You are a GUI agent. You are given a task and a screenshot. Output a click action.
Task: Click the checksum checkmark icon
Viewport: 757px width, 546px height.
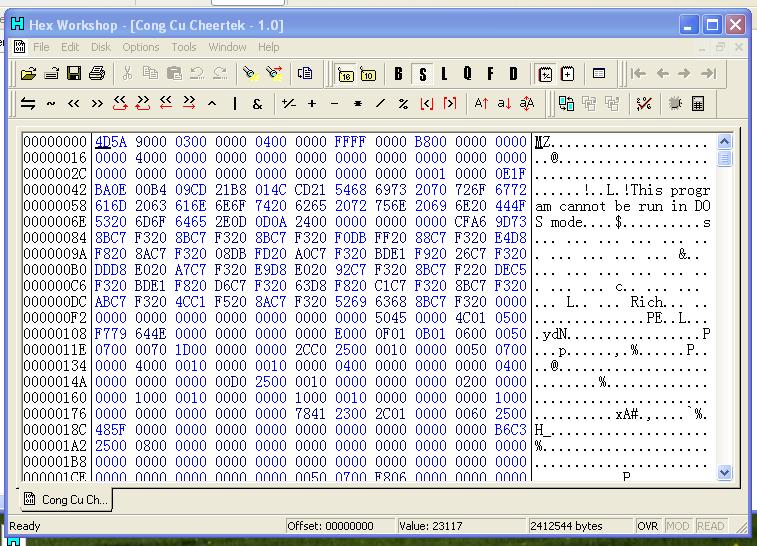[644, 103]
